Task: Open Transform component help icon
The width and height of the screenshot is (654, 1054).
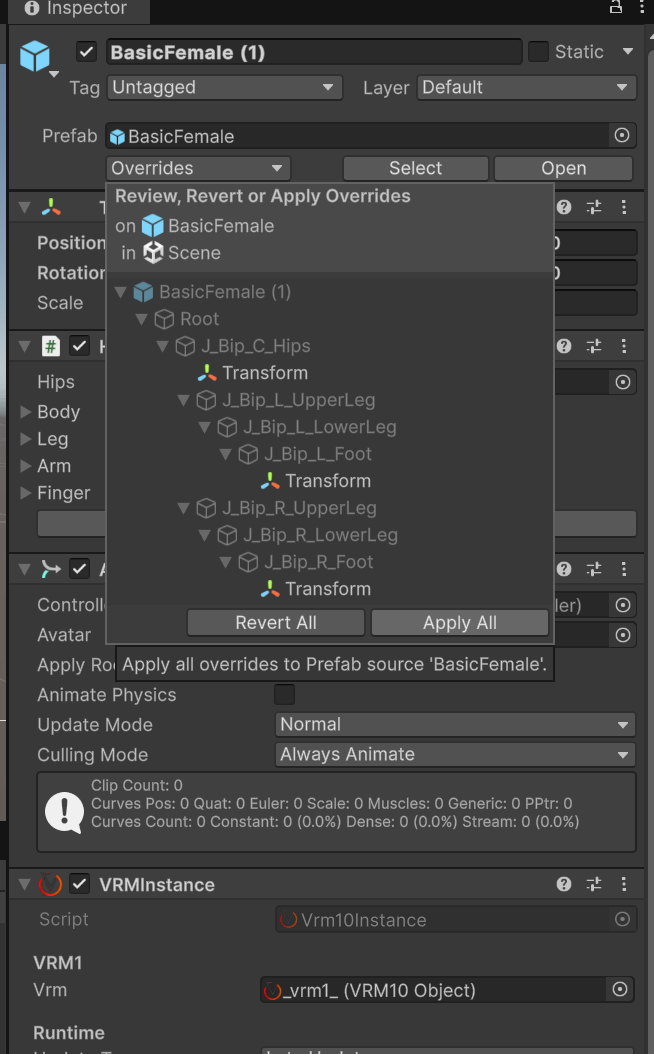Action: pyautogui.click(x=564, y=207)
